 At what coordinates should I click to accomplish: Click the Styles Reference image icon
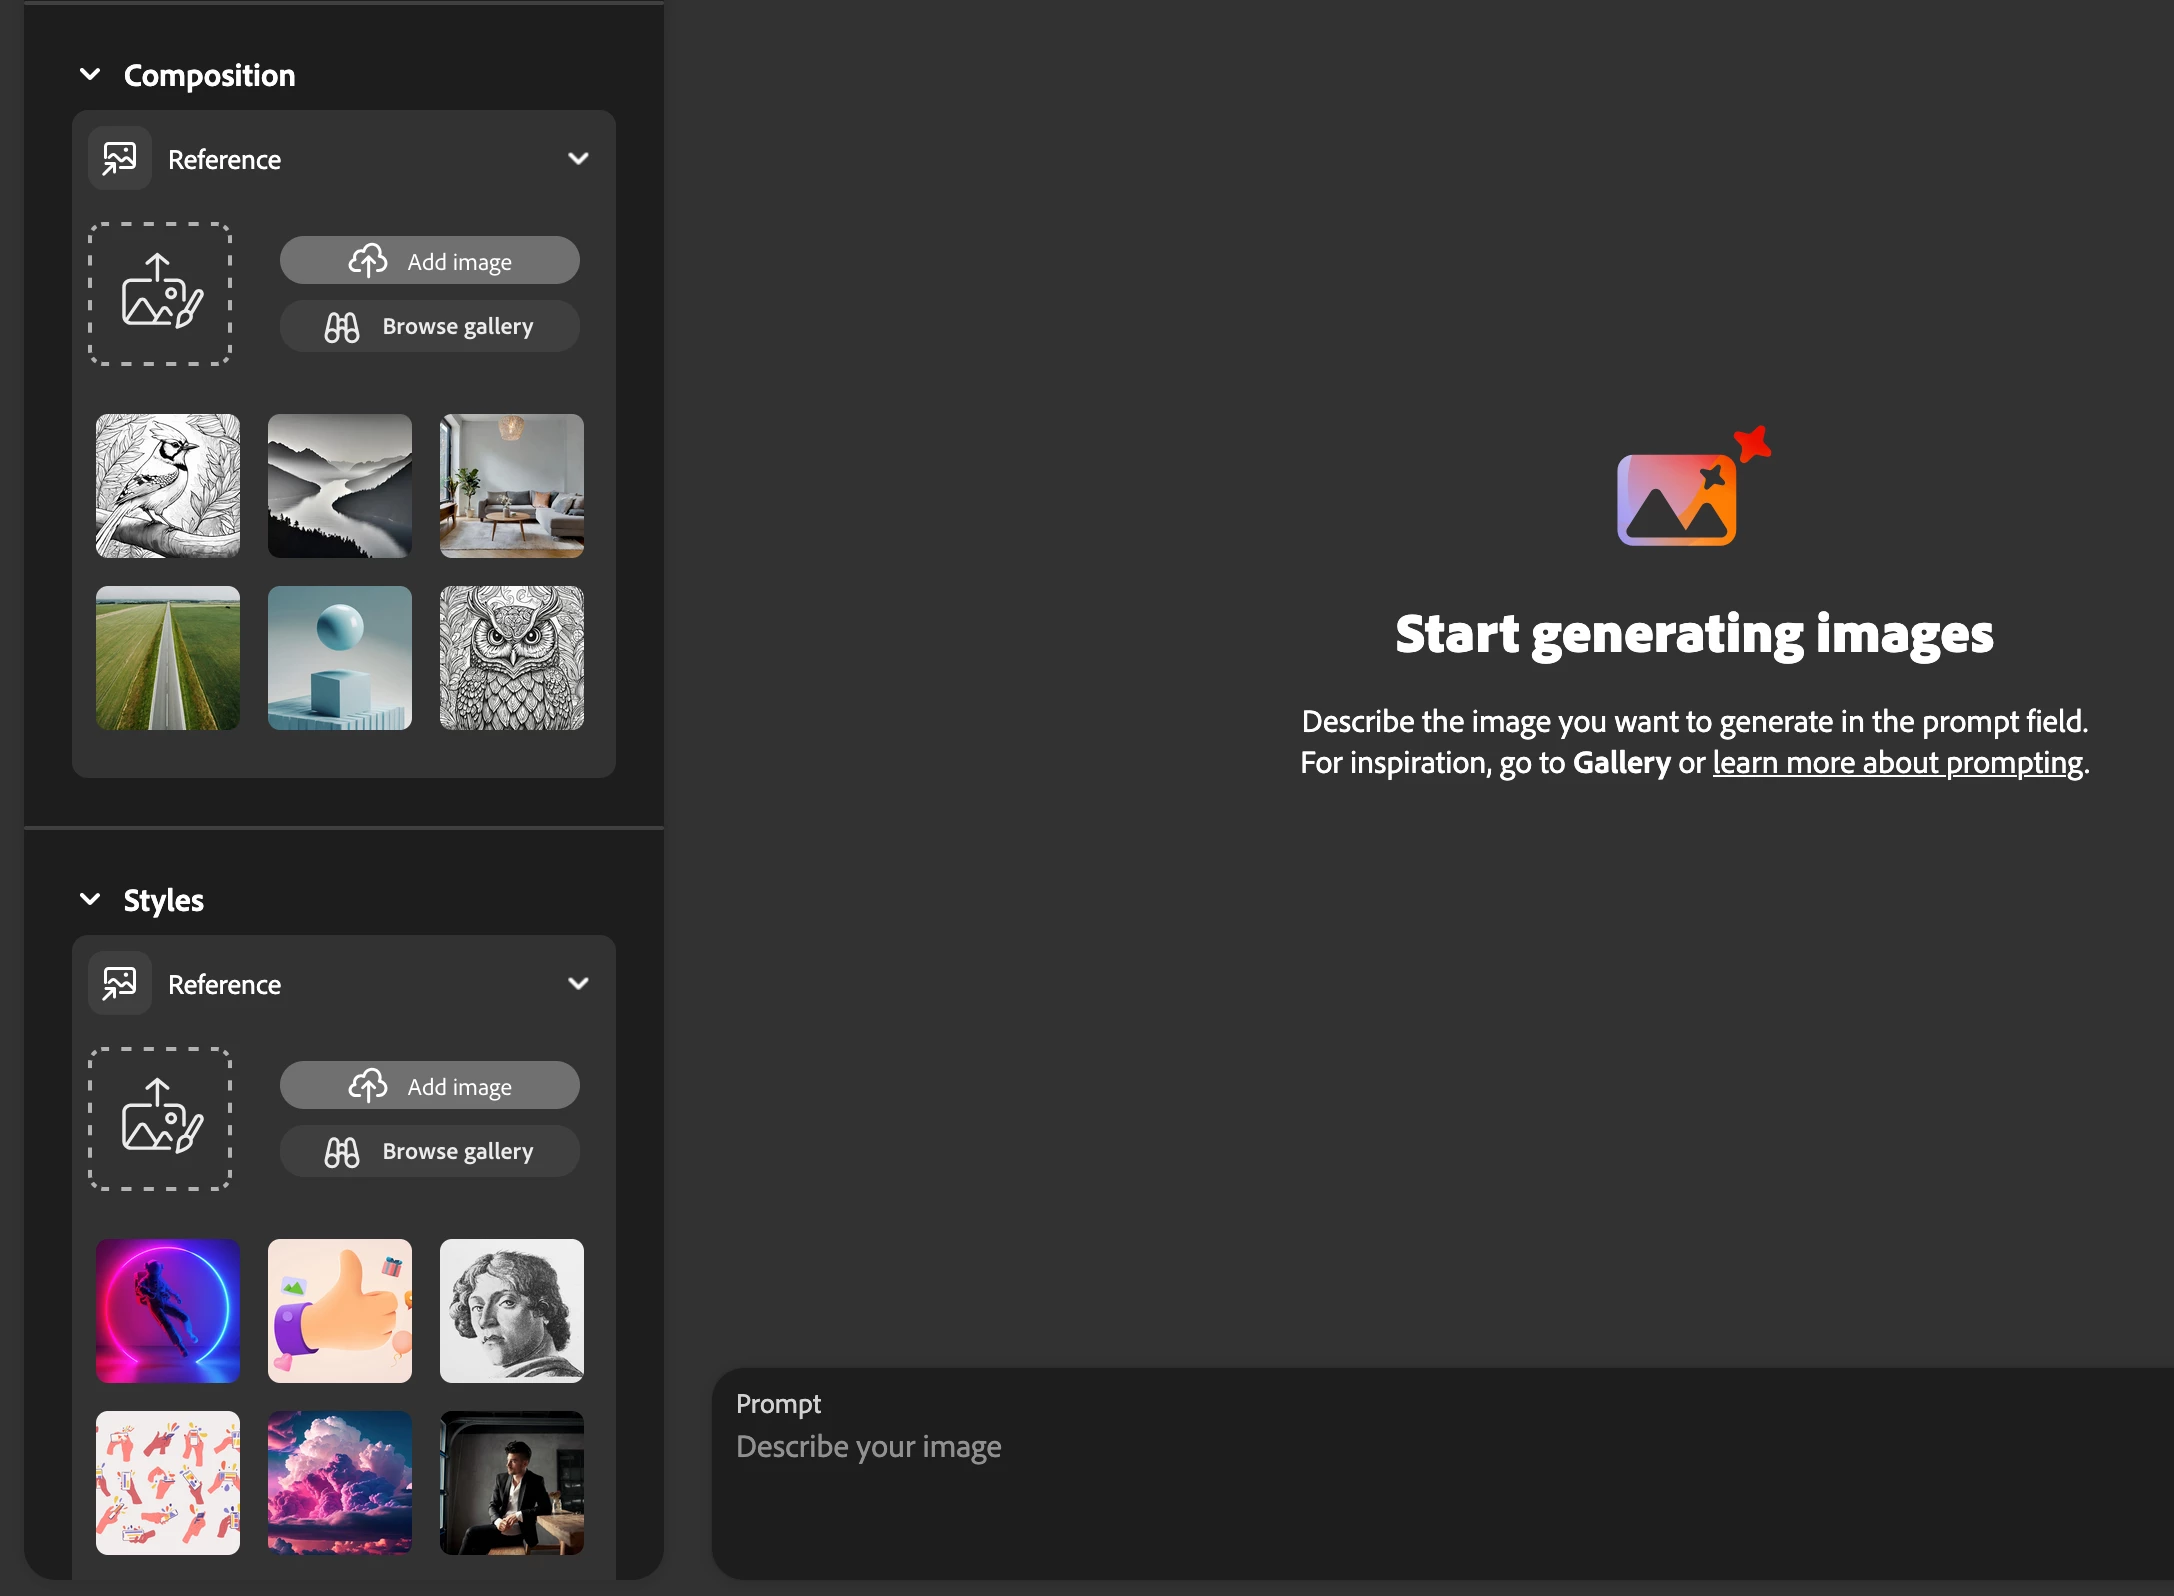120,984
